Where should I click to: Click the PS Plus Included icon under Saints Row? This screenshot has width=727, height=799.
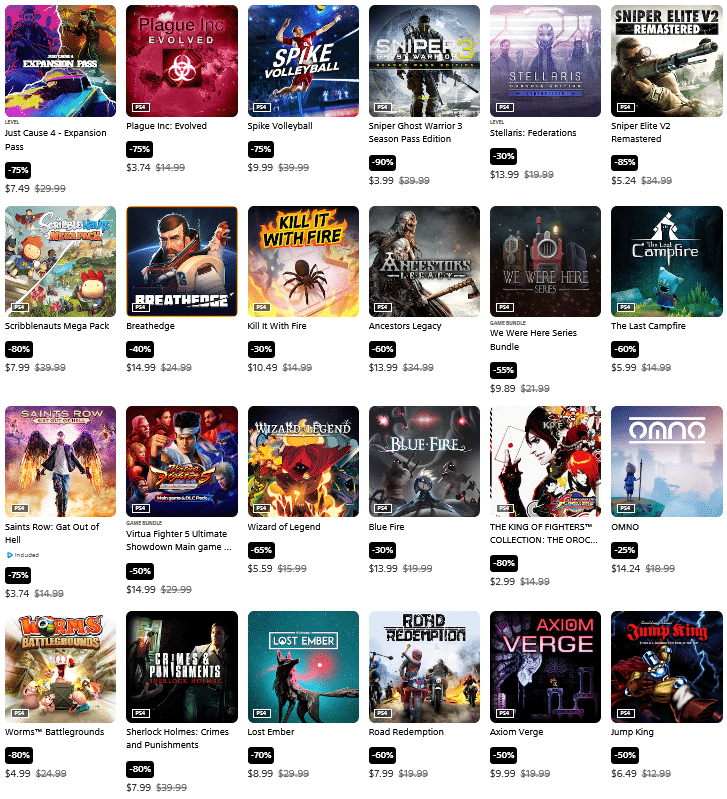pyautogui.click(x=10, y=555)
